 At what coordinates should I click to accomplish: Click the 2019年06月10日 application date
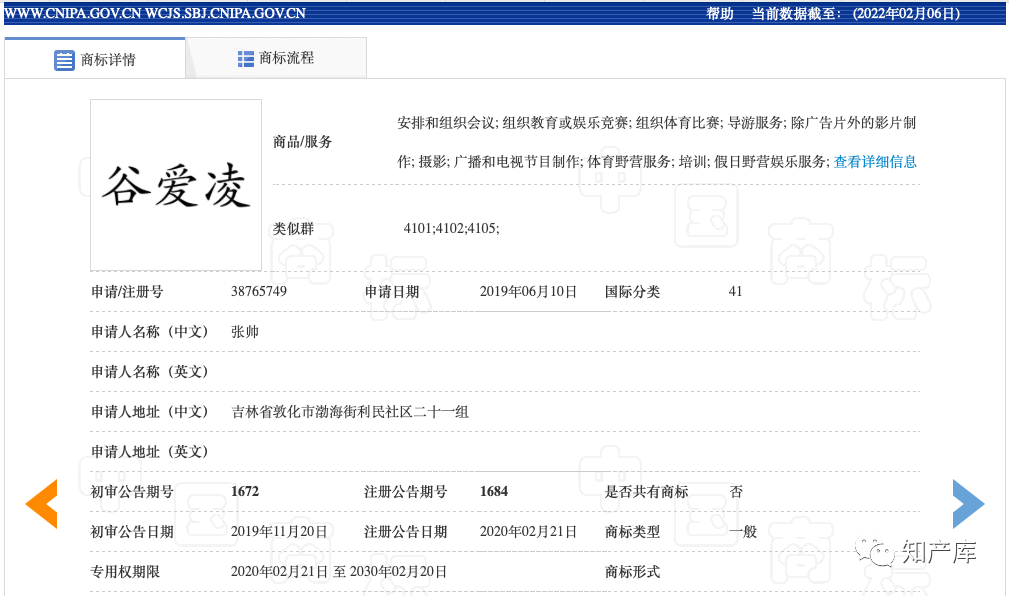coord(528,292)
